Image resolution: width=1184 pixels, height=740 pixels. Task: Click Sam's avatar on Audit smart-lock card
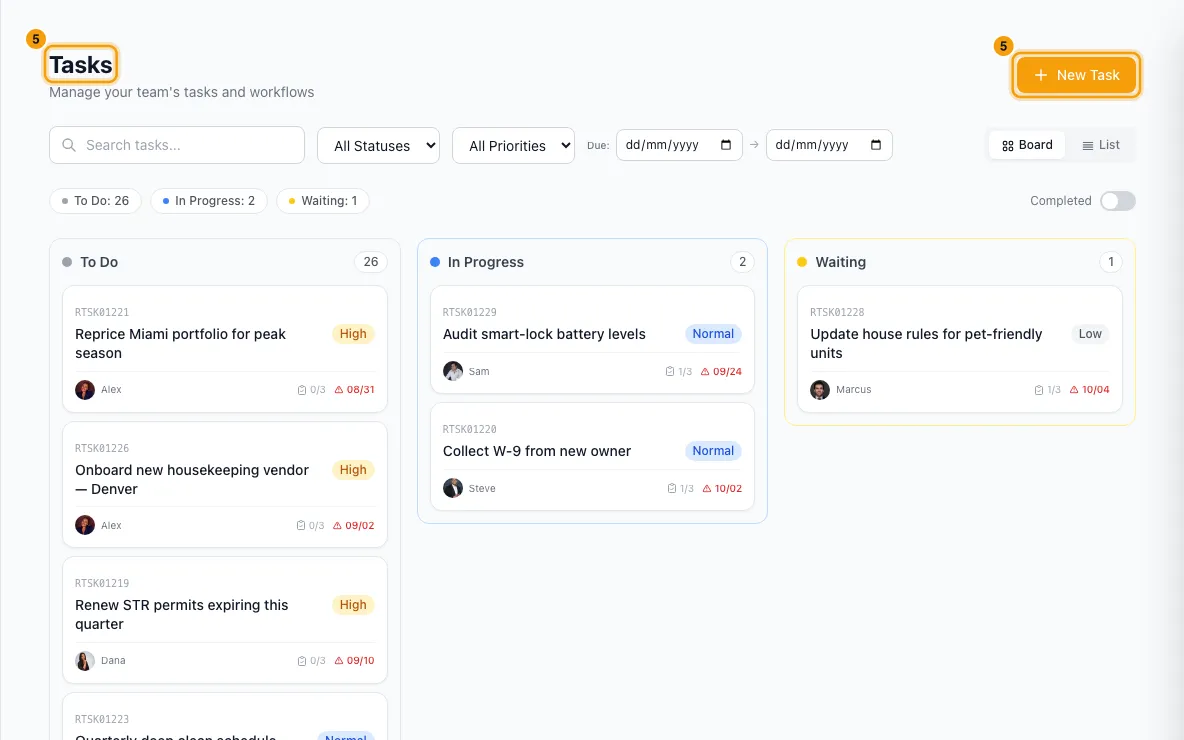click(x=452, y=371)
